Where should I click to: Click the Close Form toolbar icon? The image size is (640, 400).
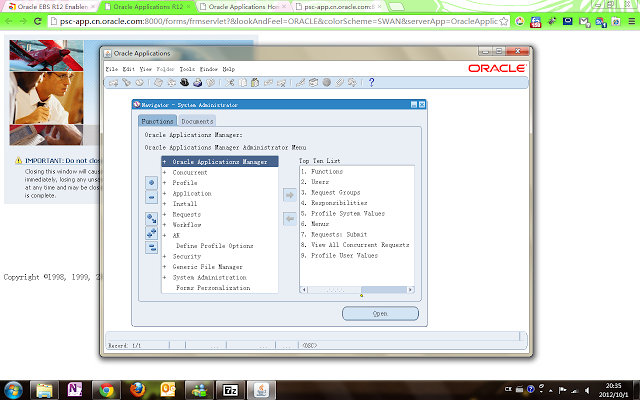click(x=211, y=82)
